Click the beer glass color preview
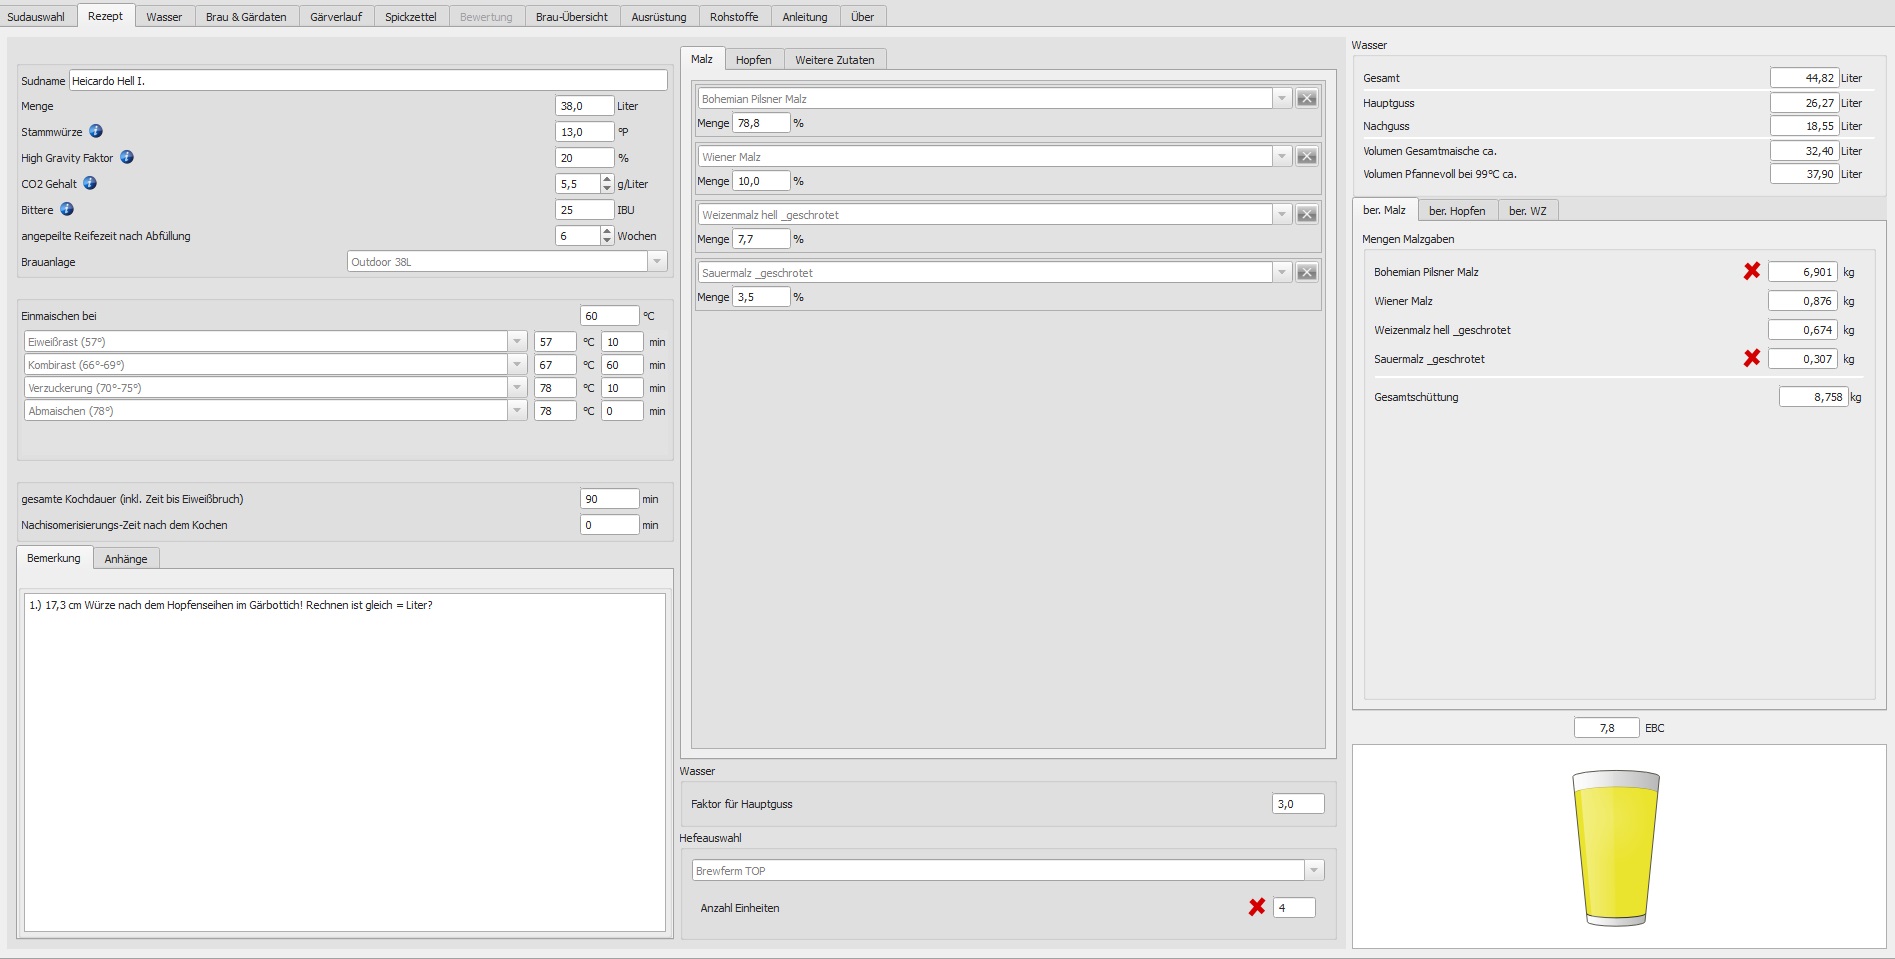The width and height of the screenshot is (1895, 959). 1615,847
